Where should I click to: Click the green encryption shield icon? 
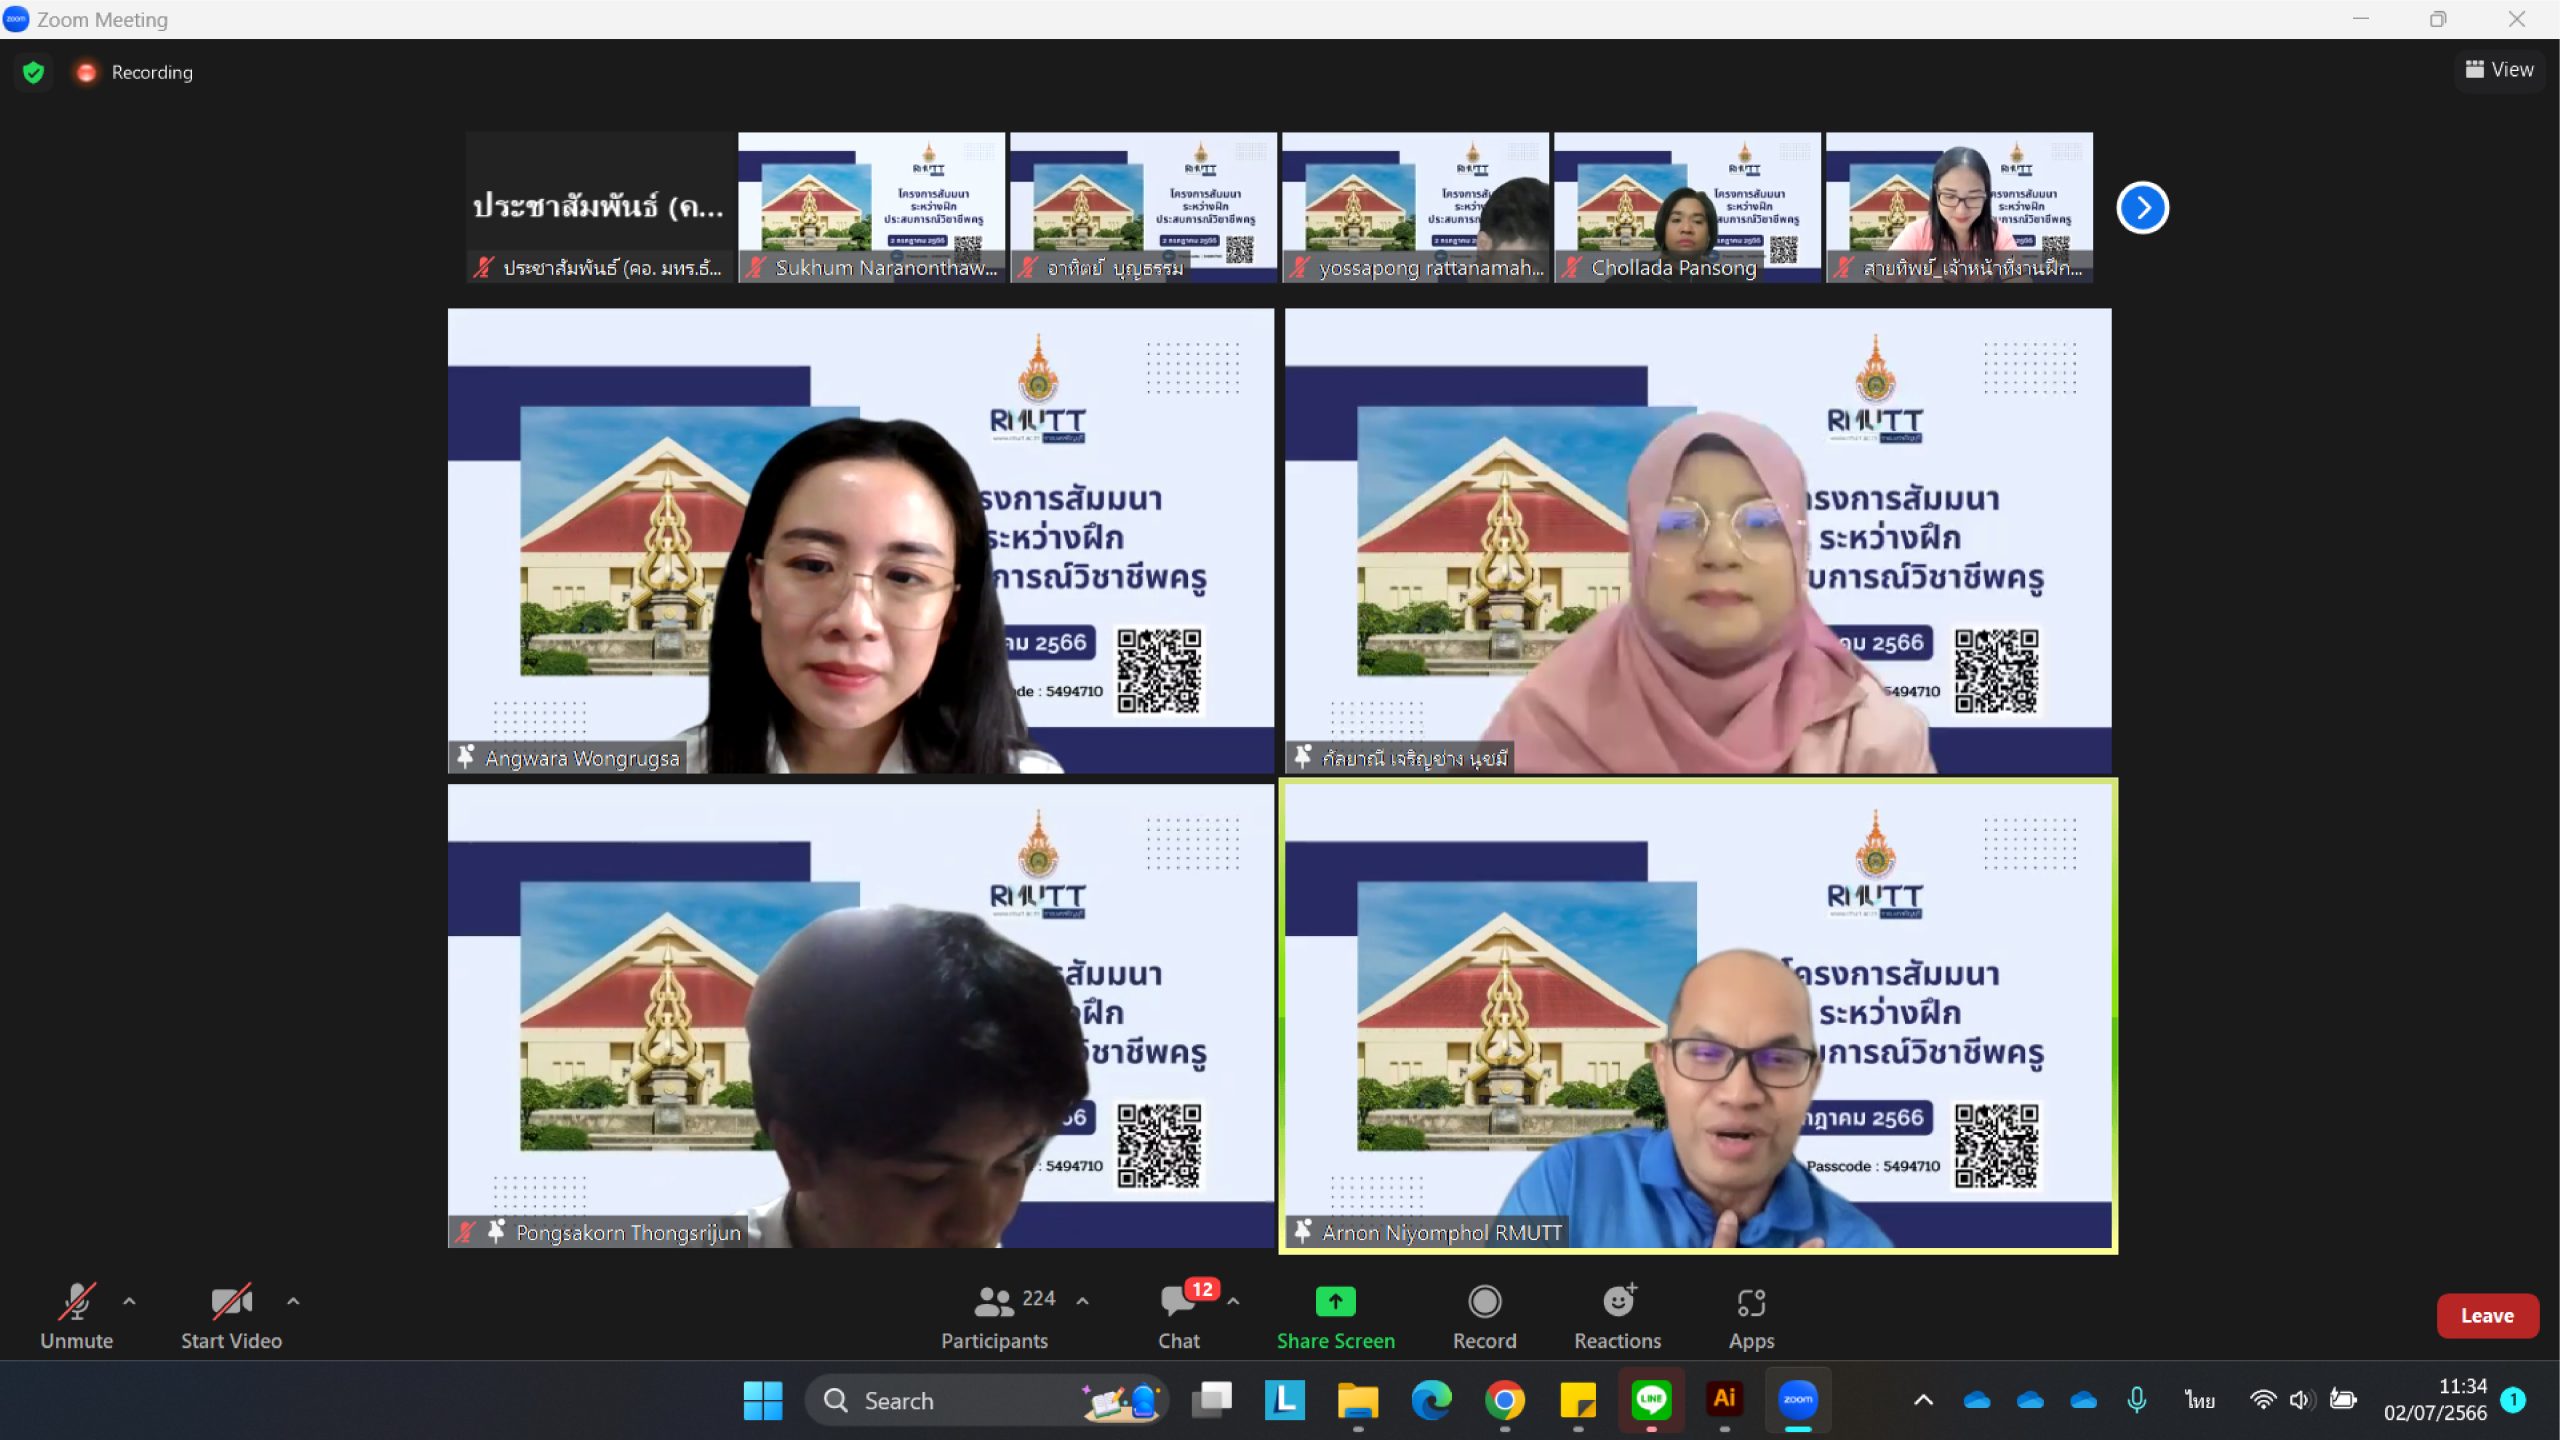(33, 72)
